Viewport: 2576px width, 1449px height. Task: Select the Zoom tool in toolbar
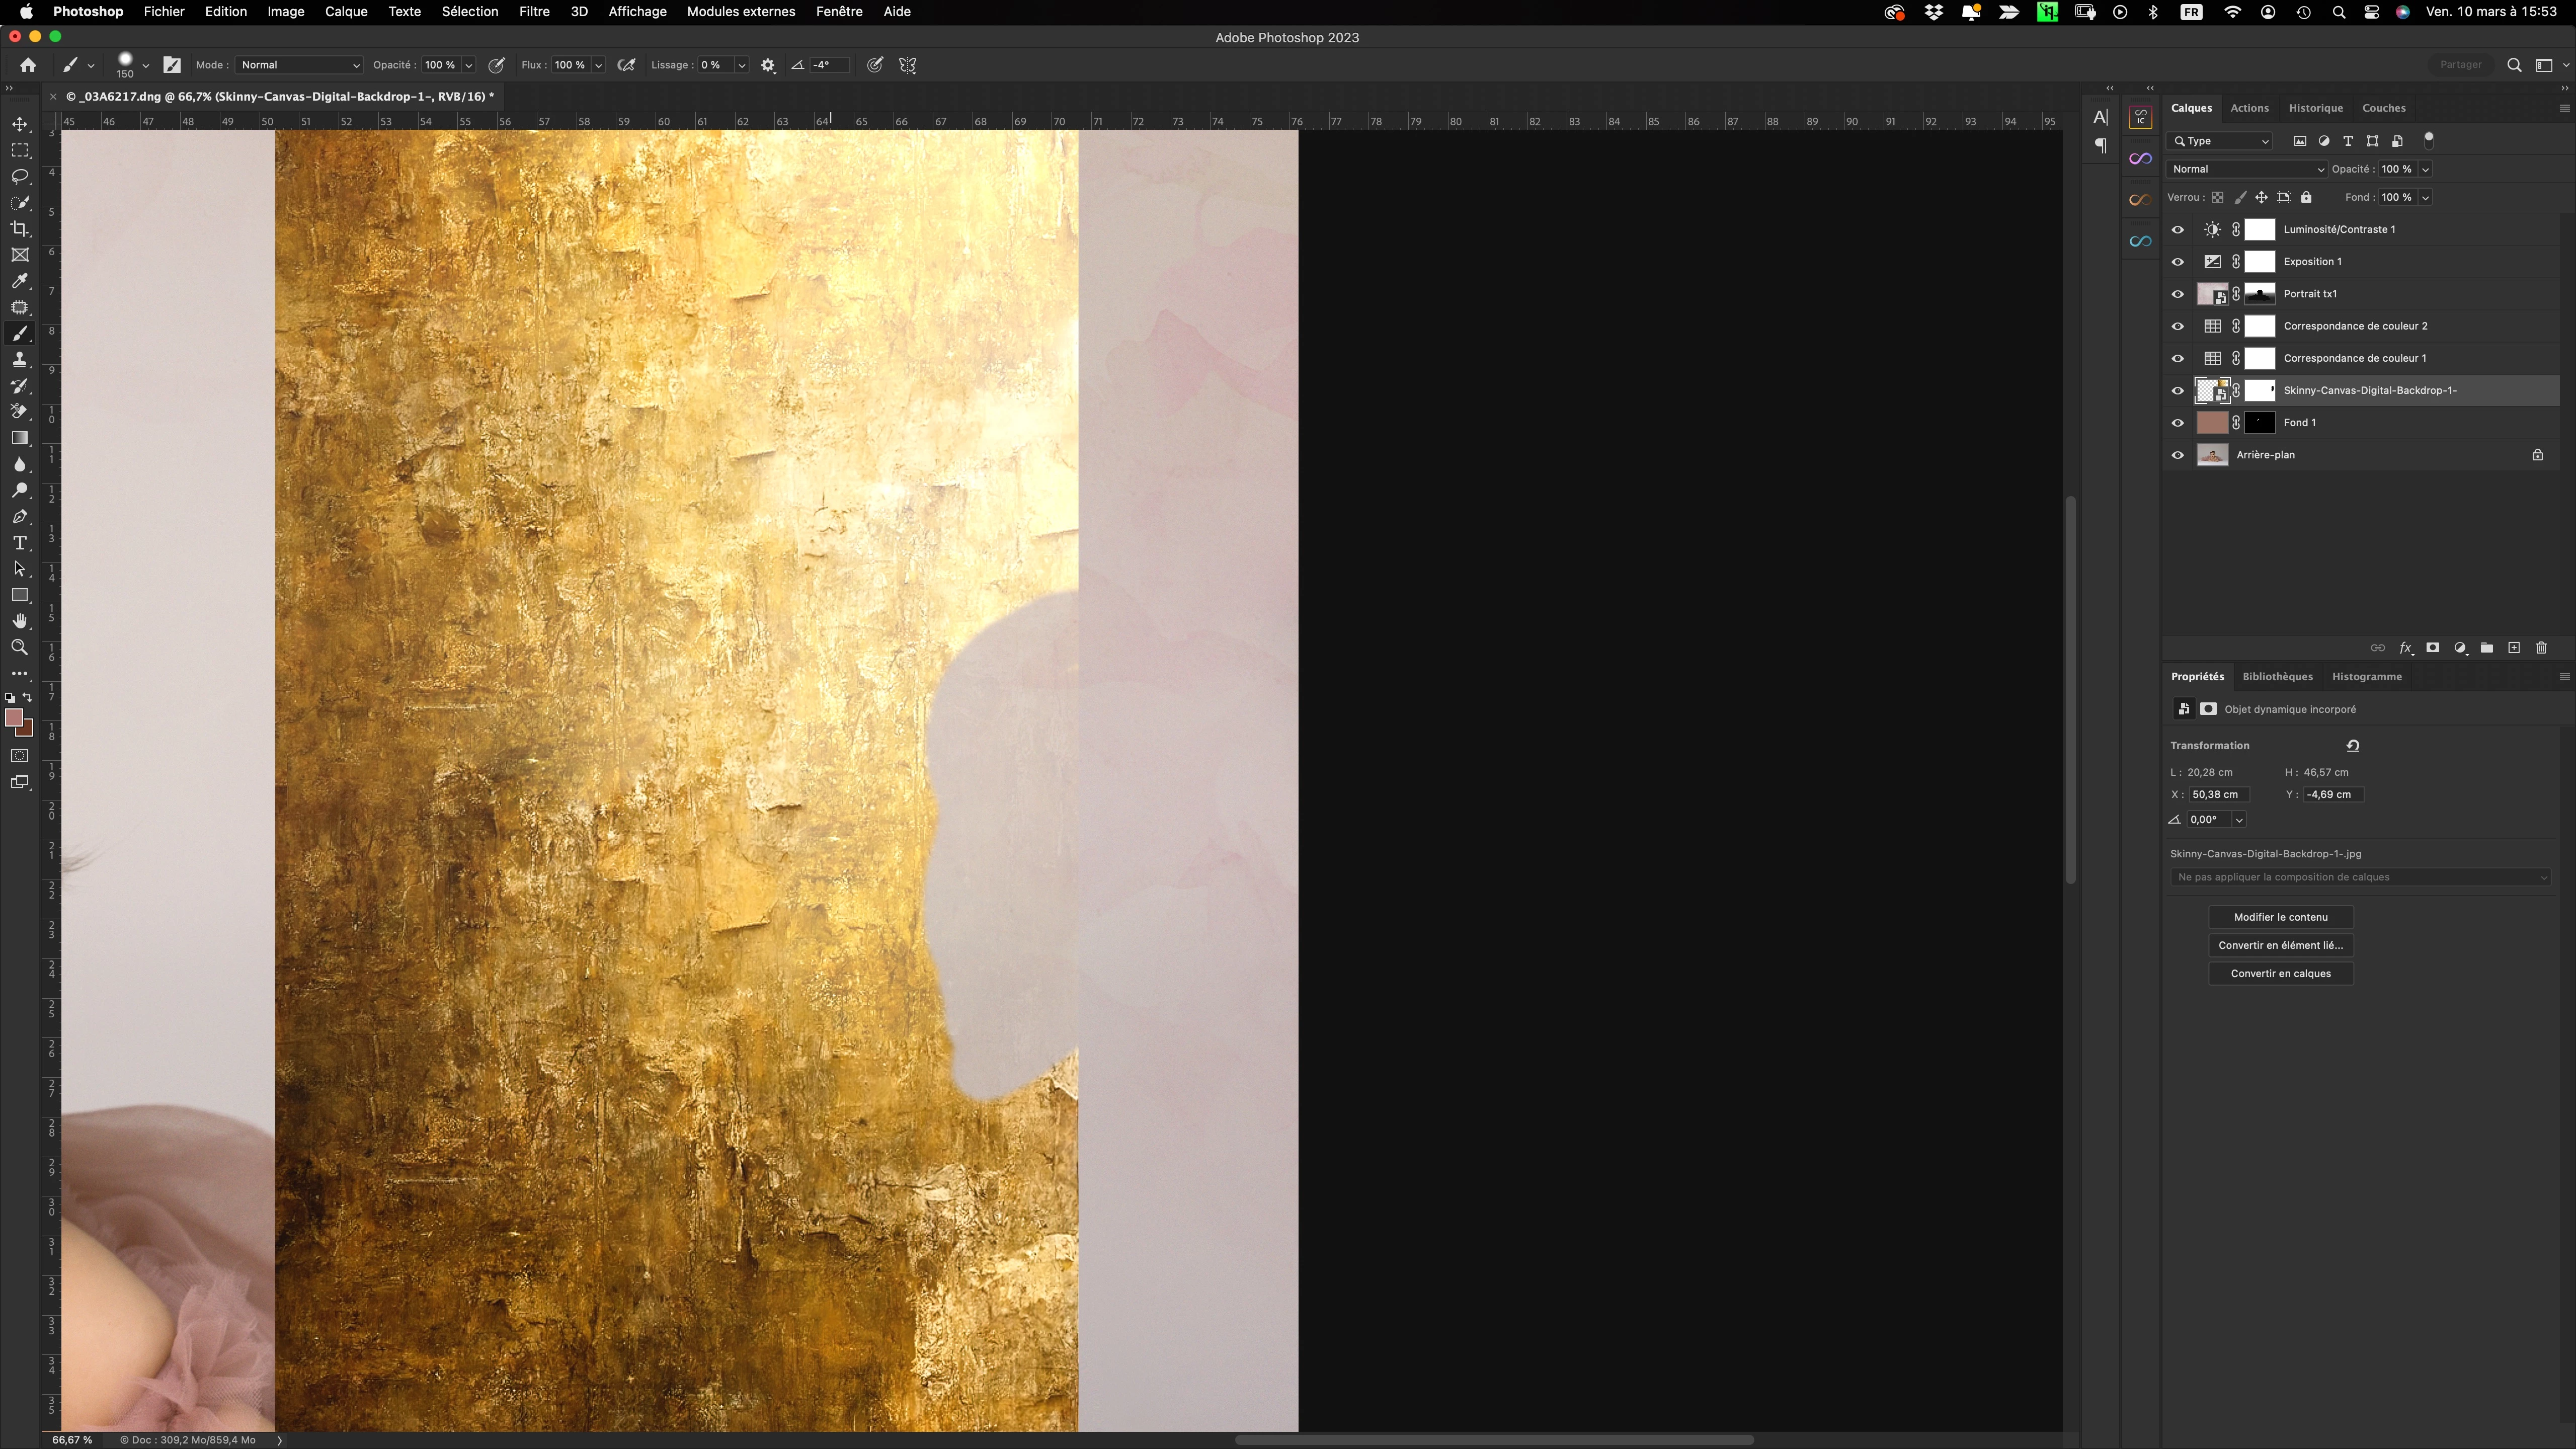click(x=20, y=648)
